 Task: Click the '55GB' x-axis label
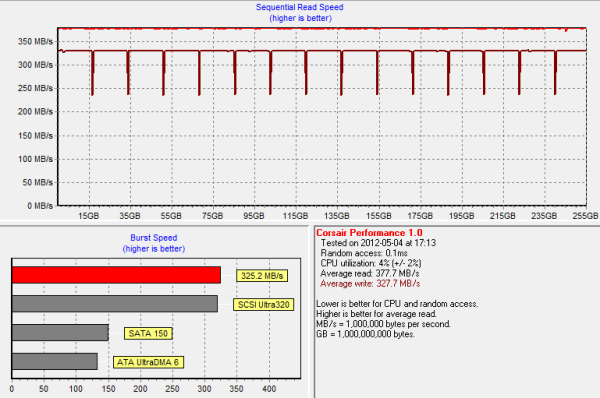171,216
